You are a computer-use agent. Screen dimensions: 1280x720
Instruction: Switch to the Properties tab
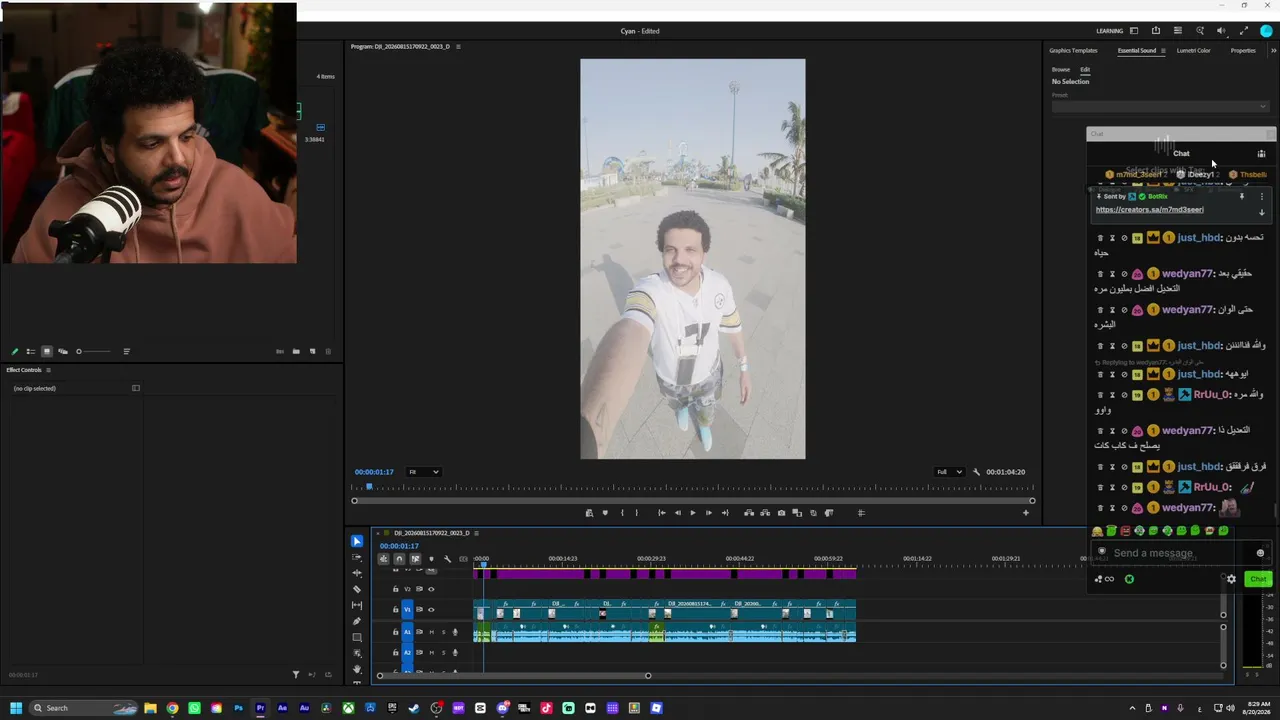coord(1243,50)
